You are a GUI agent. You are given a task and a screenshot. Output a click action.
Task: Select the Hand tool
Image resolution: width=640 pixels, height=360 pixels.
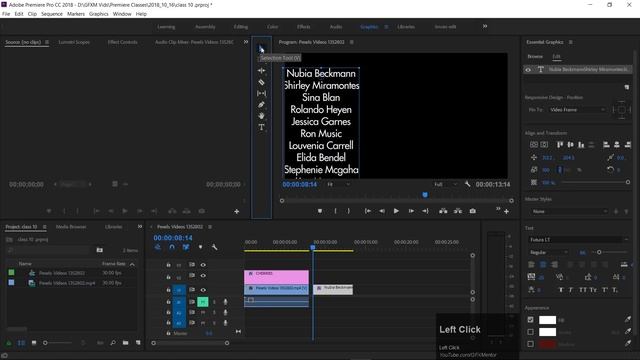261,116
